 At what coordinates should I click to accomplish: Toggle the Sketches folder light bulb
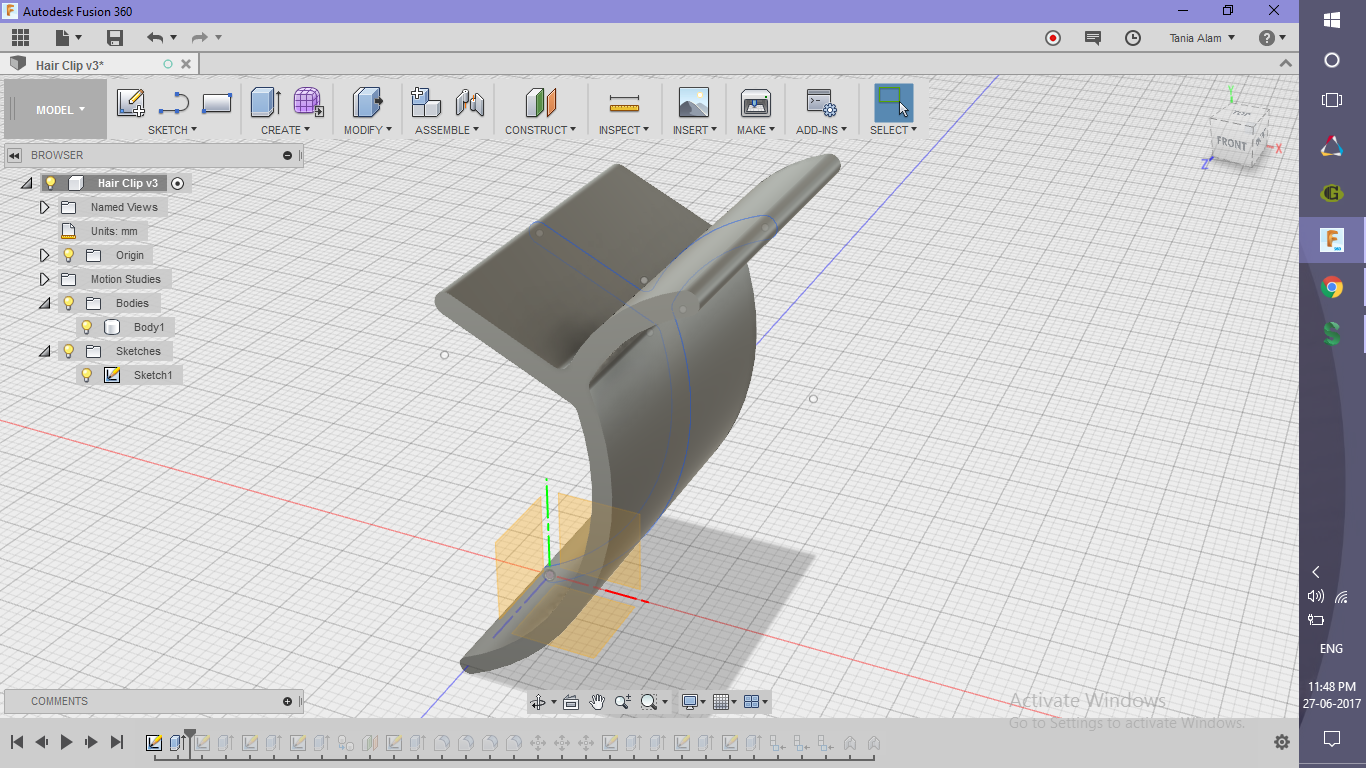point(69,351)
